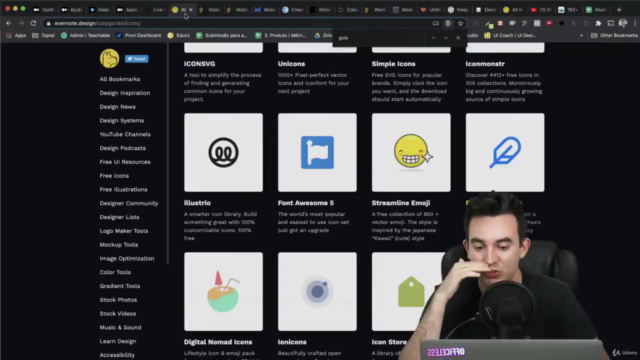Select Image Optimization category
Screen dimensions: 640x360
pos(127,259)
